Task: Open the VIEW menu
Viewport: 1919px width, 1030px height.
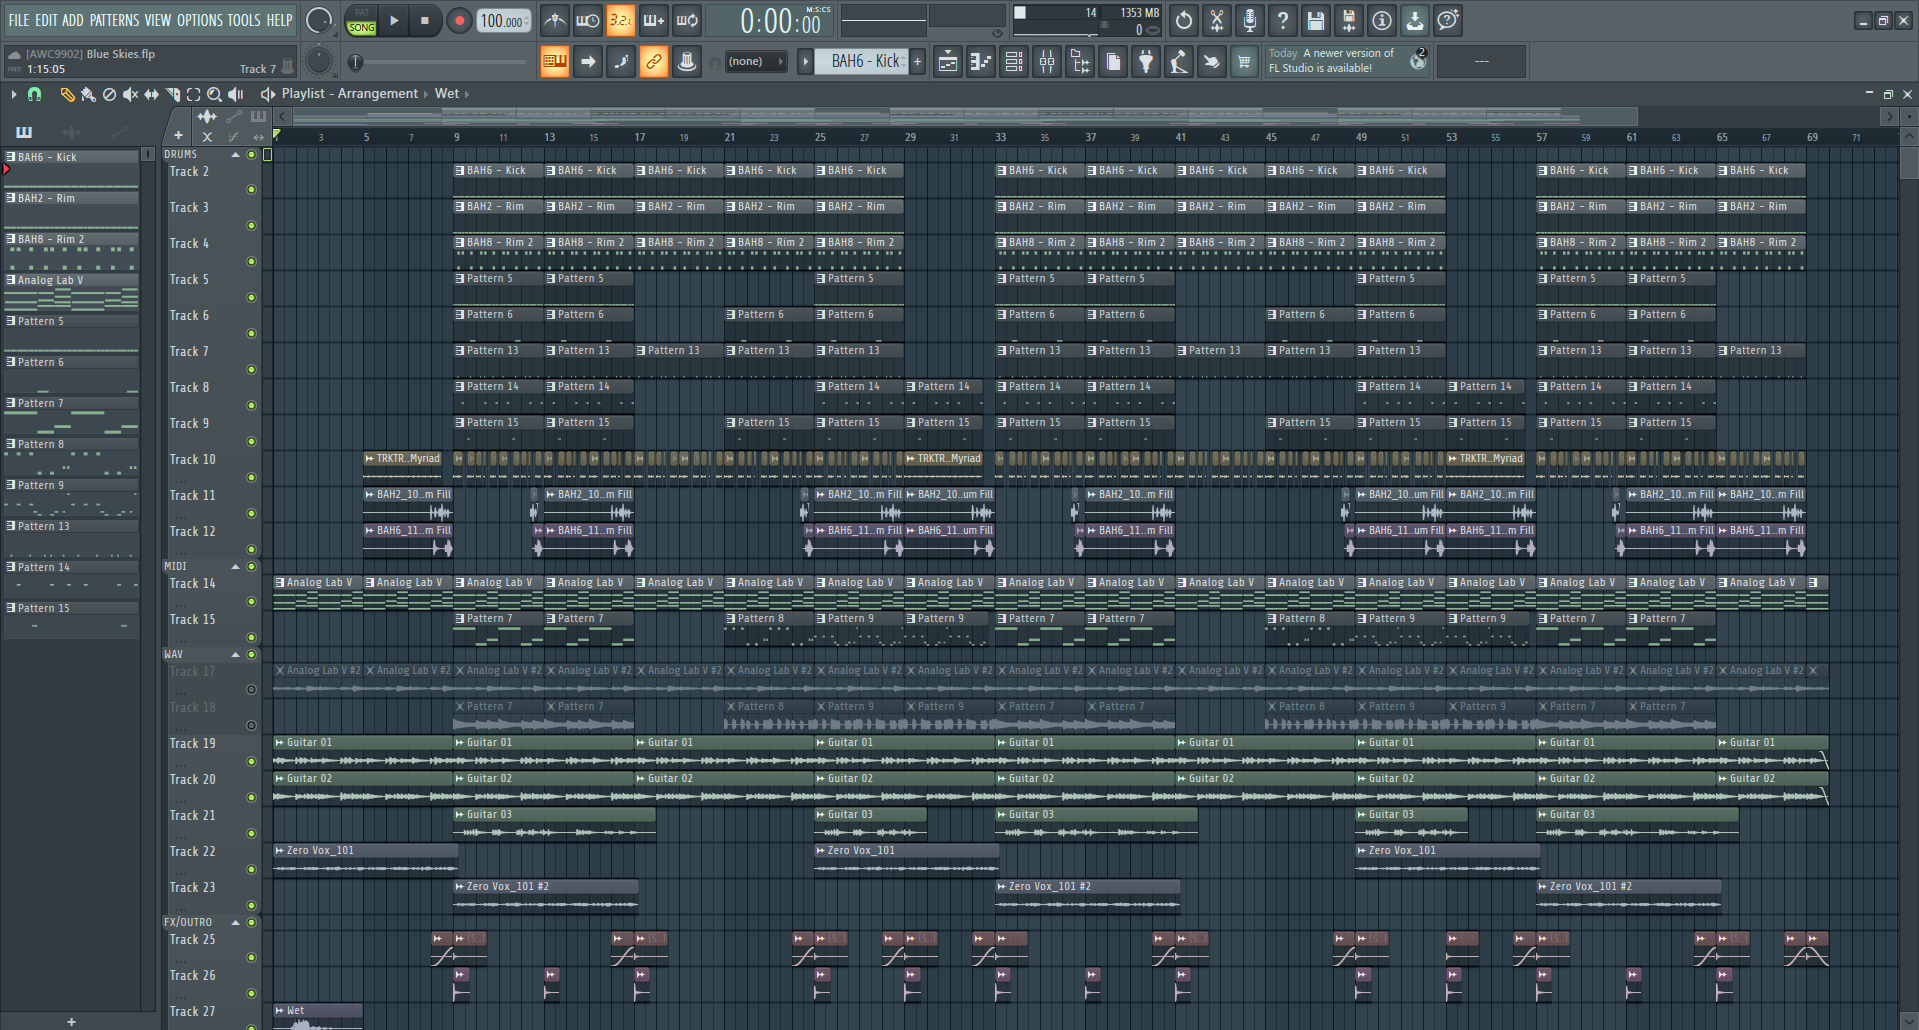Action: click(x=158, y=20)
